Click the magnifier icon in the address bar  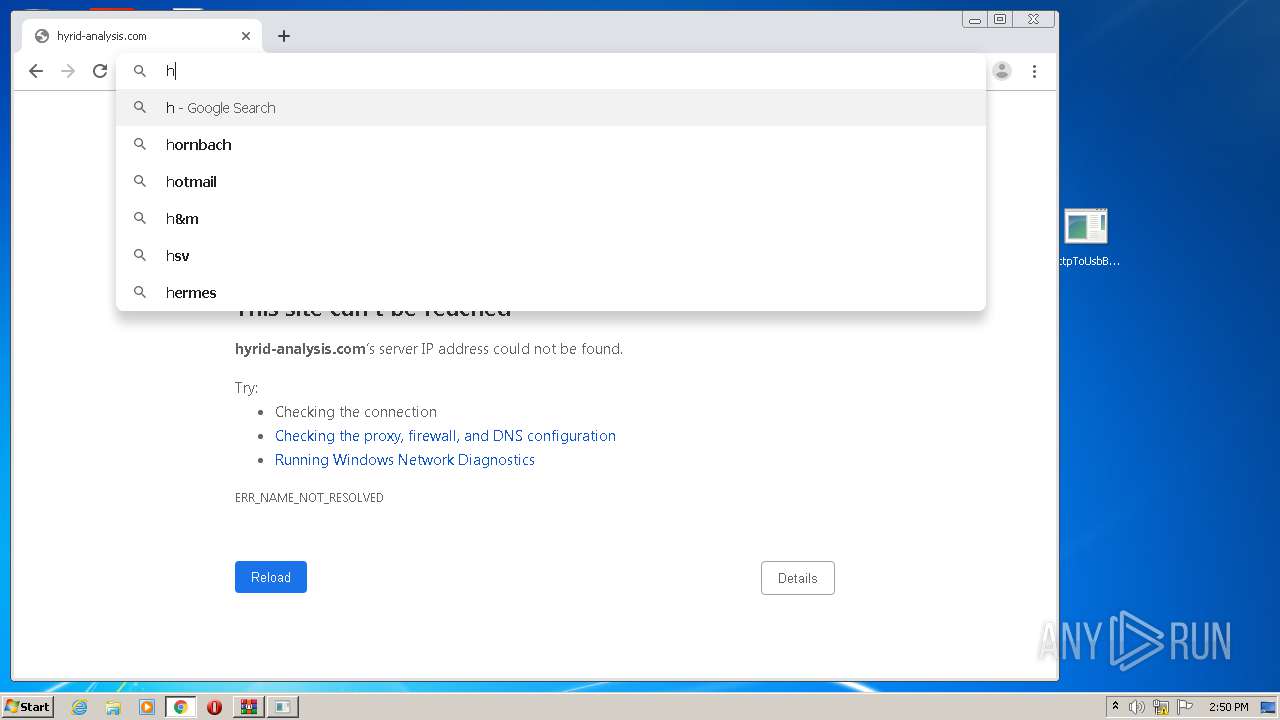click(140, 71)
